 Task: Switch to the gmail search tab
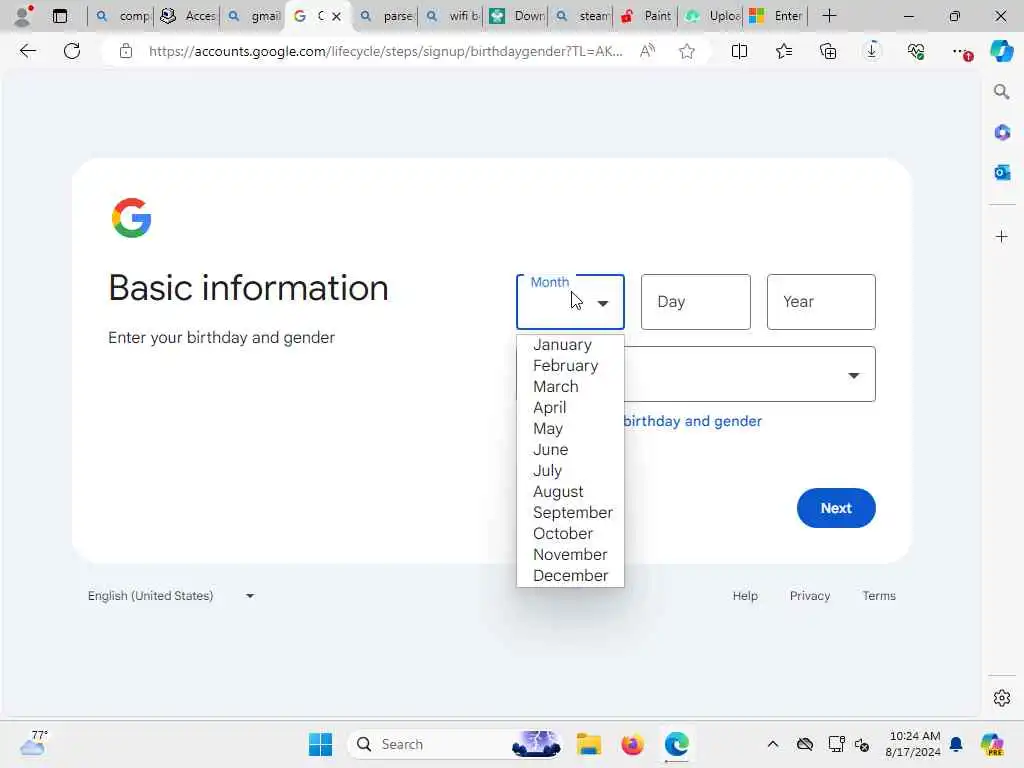pyautogui.click(x=254, y=16)
